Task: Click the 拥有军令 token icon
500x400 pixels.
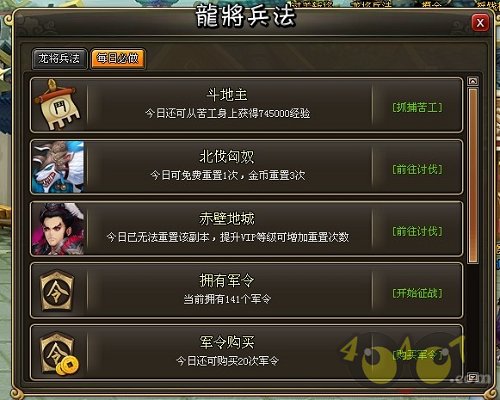Action: point(57,290)
